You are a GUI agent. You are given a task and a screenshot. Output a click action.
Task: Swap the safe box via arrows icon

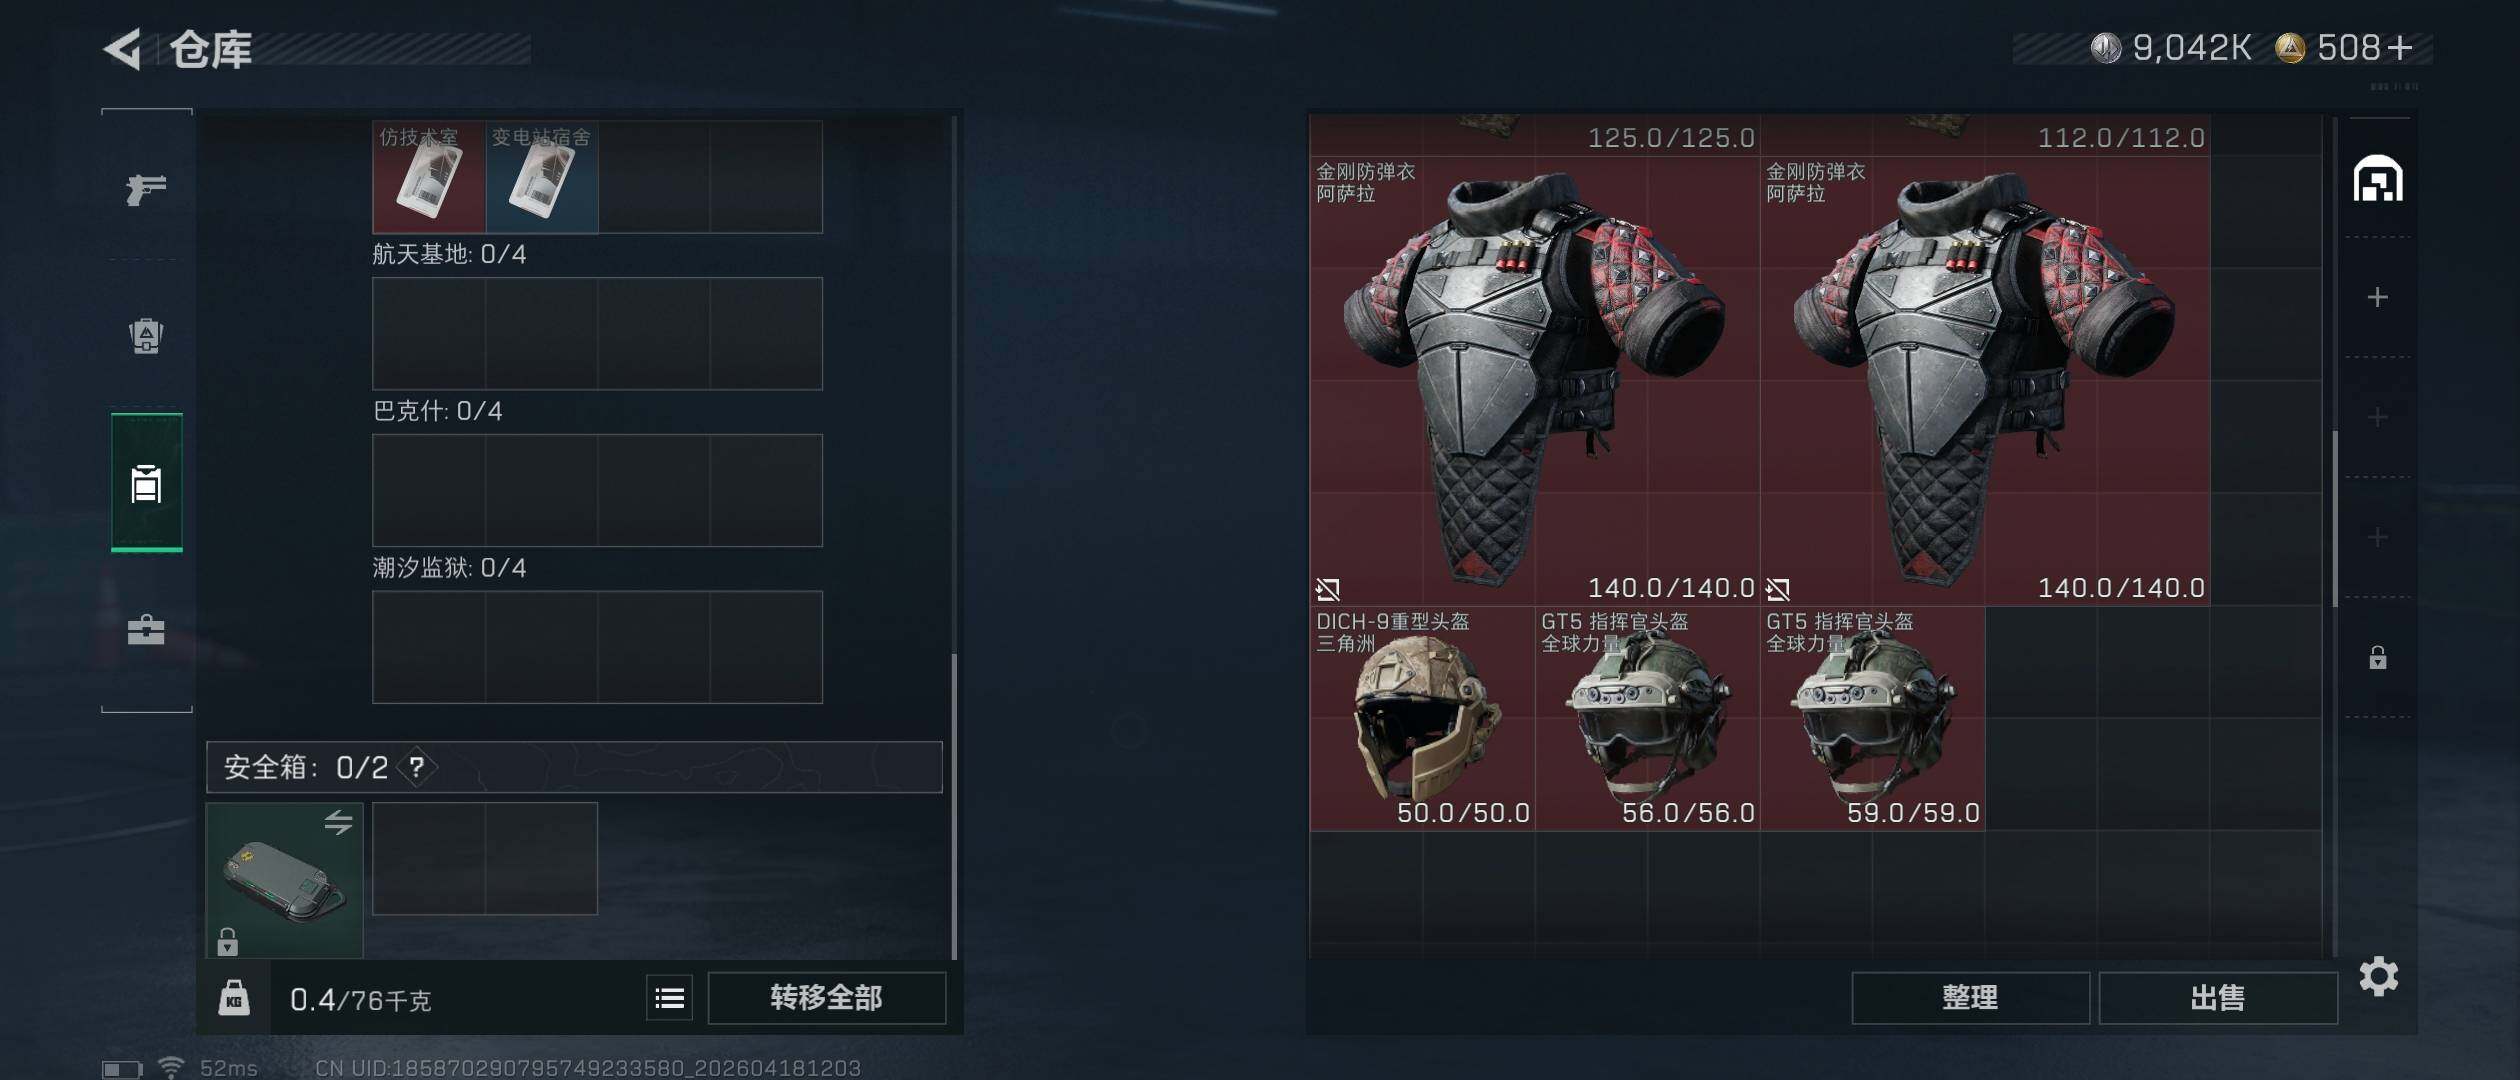pyautogui.click(x=338, y=822)
